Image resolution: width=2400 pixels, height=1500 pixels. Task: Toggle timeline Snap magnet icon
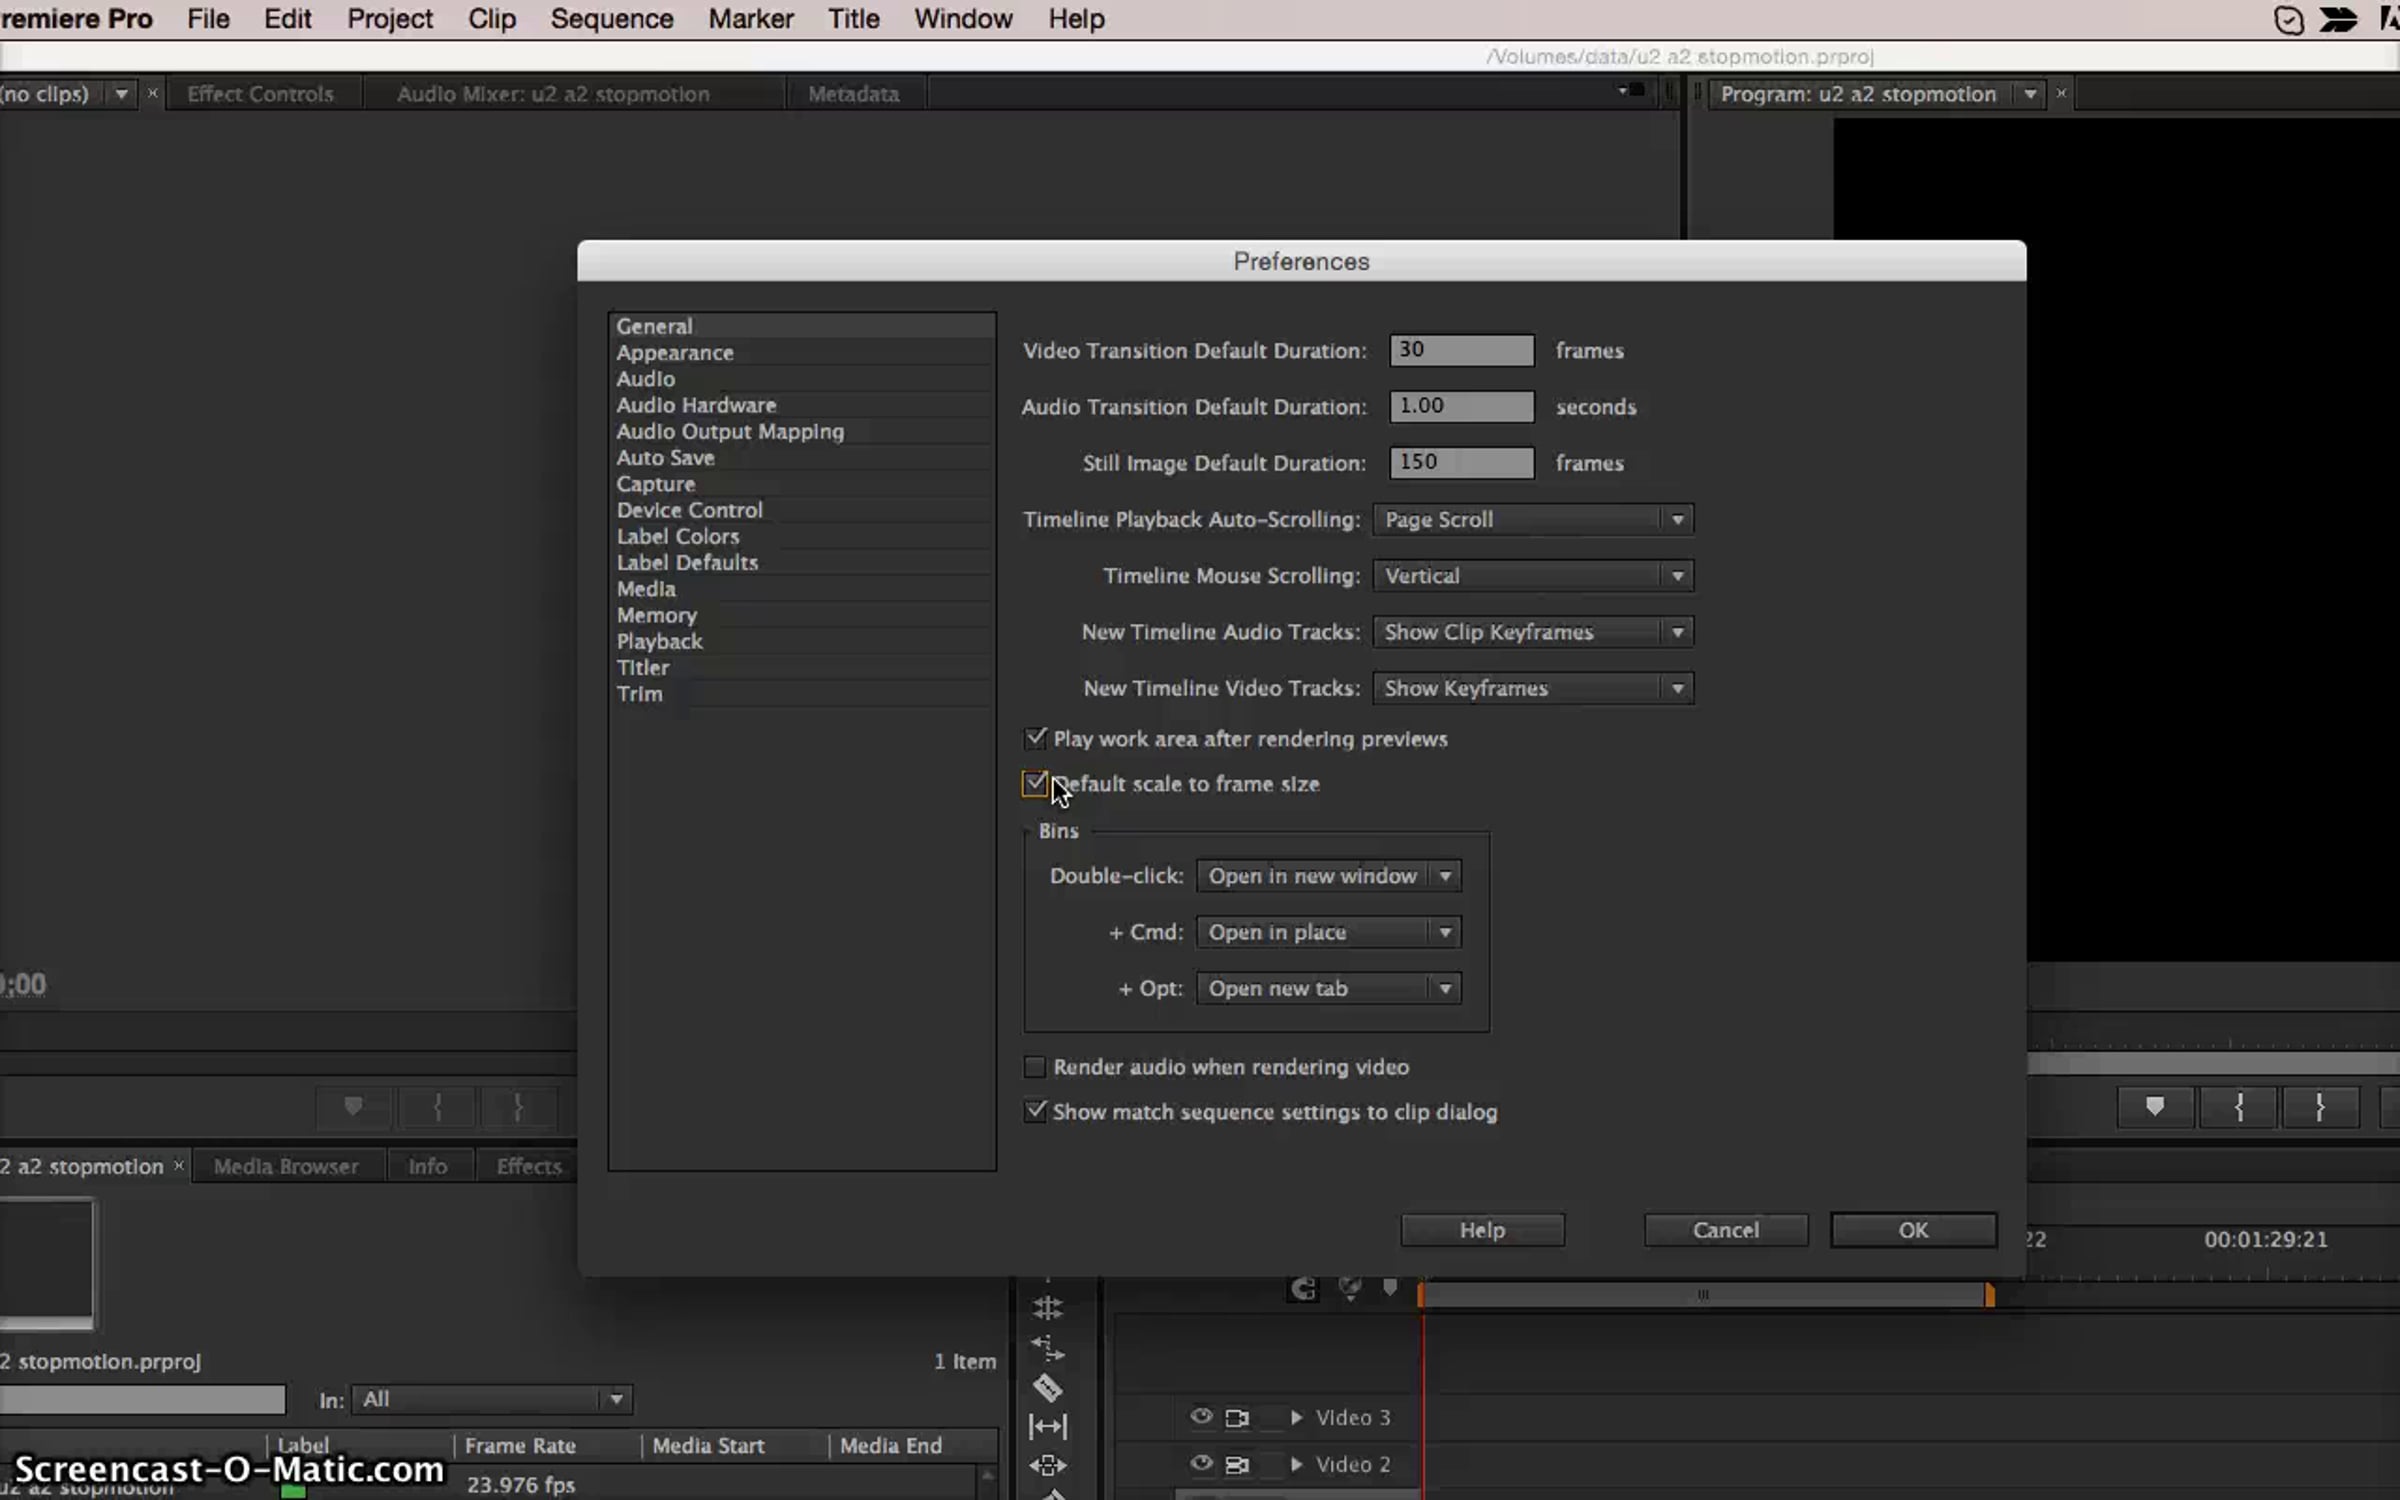click(1303, 1289)
